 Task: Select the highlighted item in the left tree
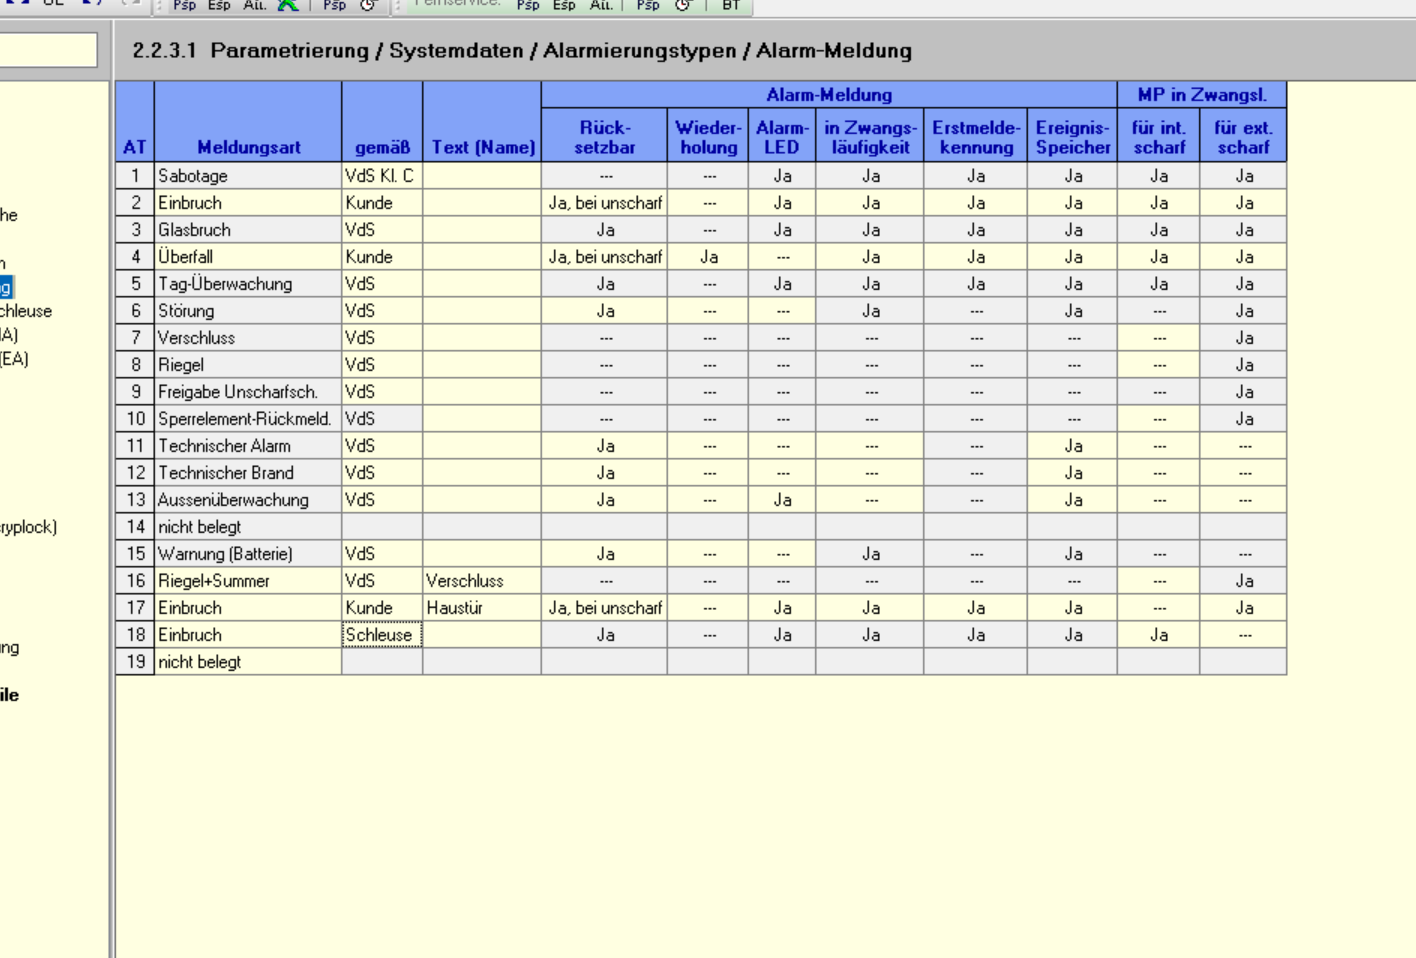coord(6,288)
